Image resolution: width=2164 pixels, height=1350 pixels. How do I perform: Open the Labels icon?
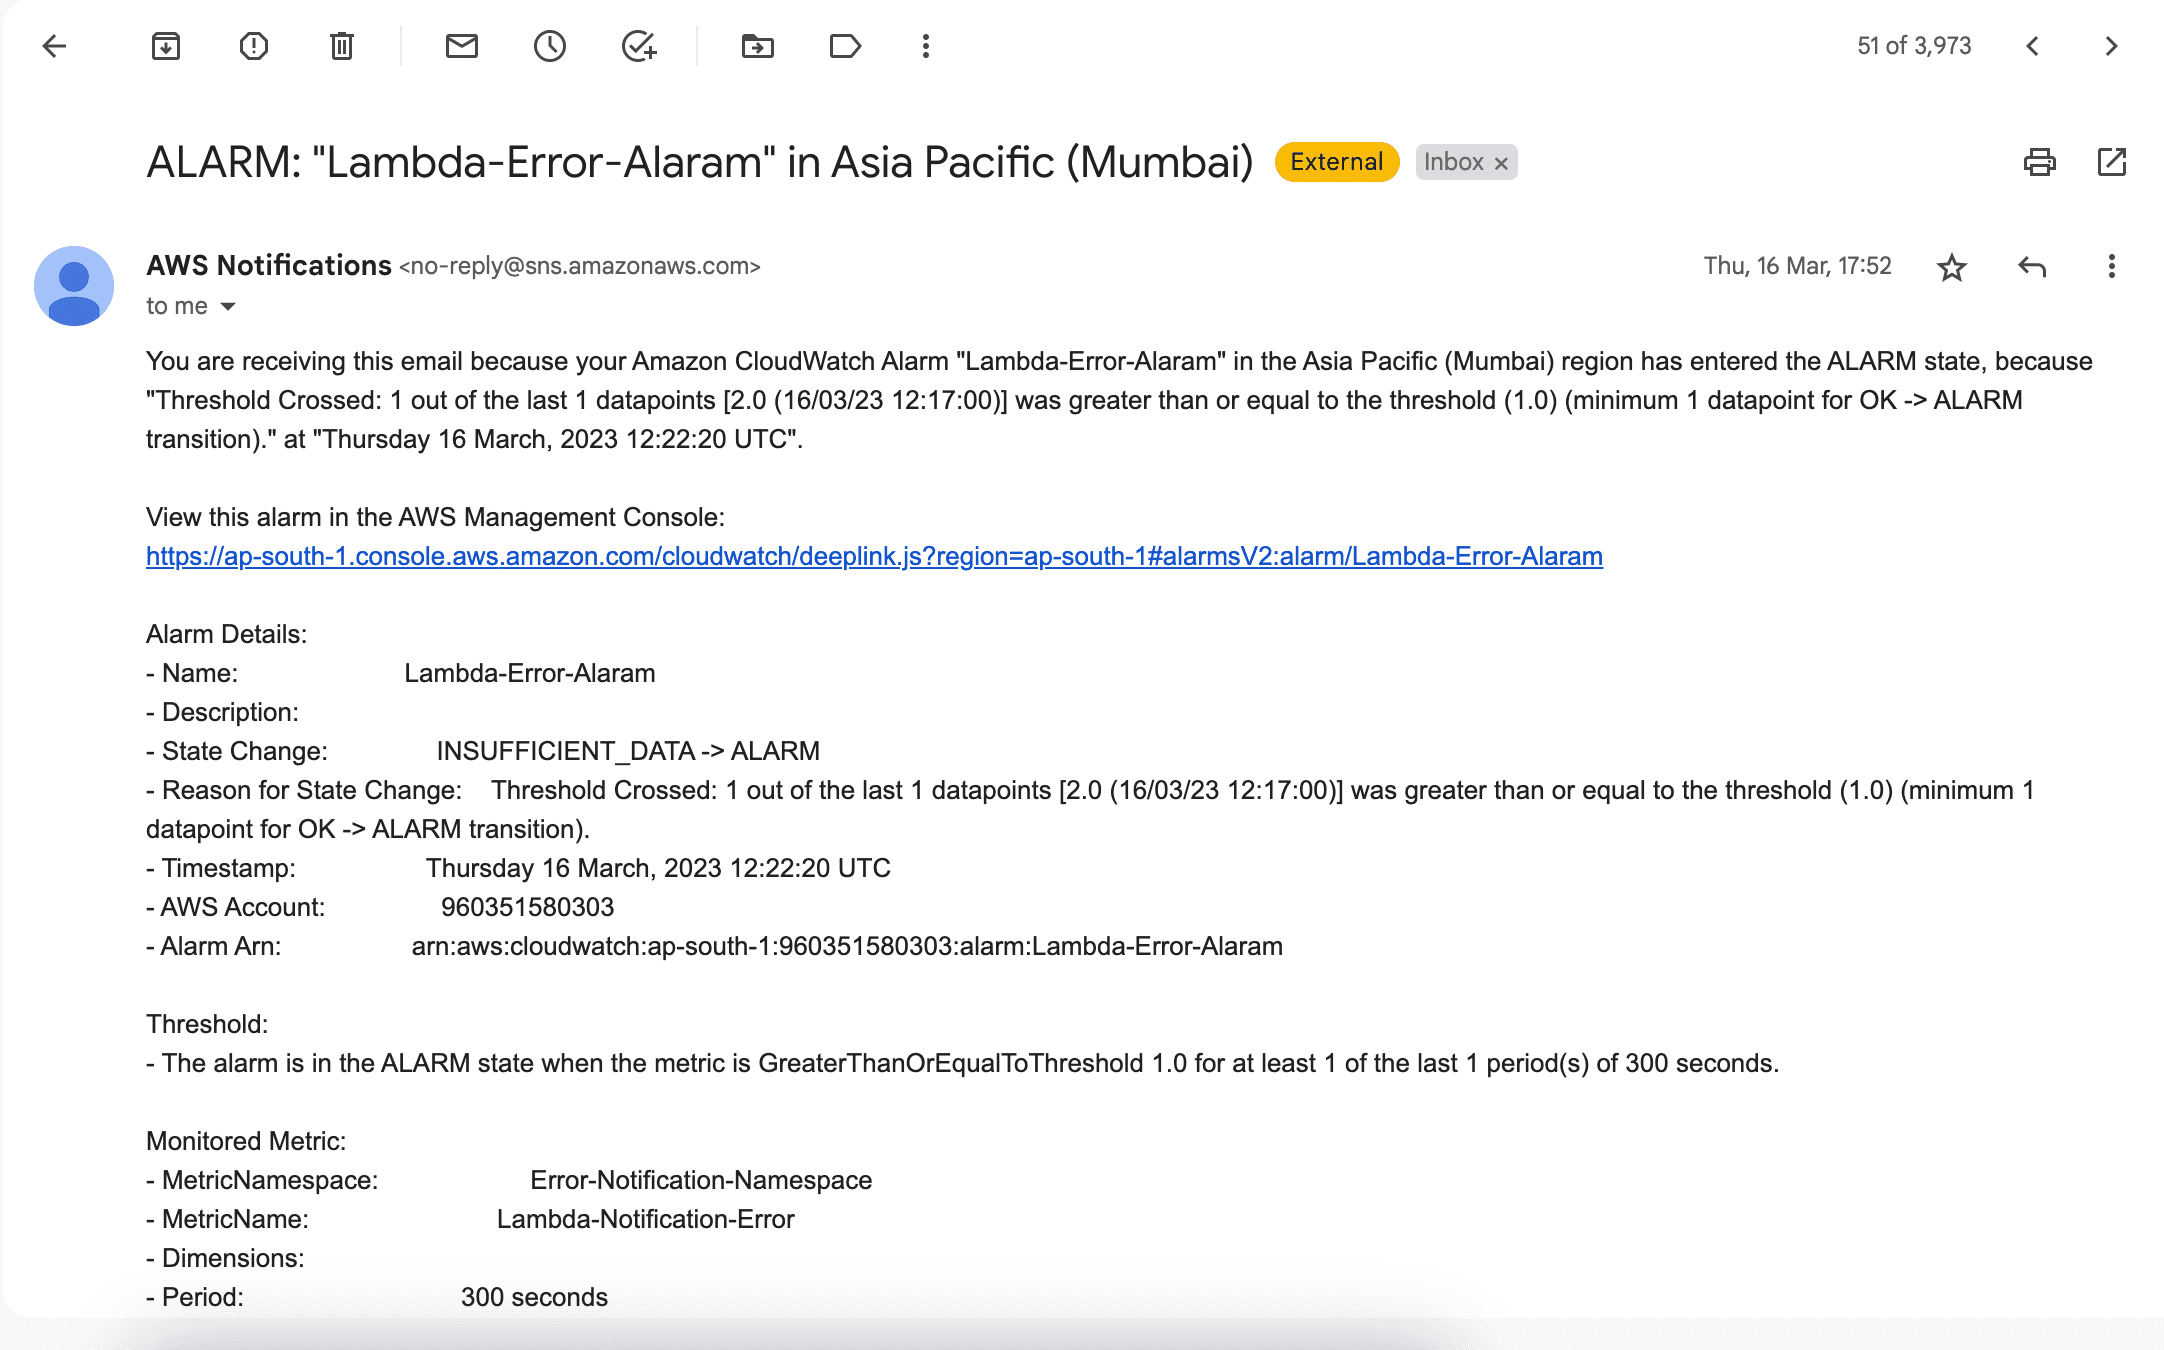(x=846, y=46)
